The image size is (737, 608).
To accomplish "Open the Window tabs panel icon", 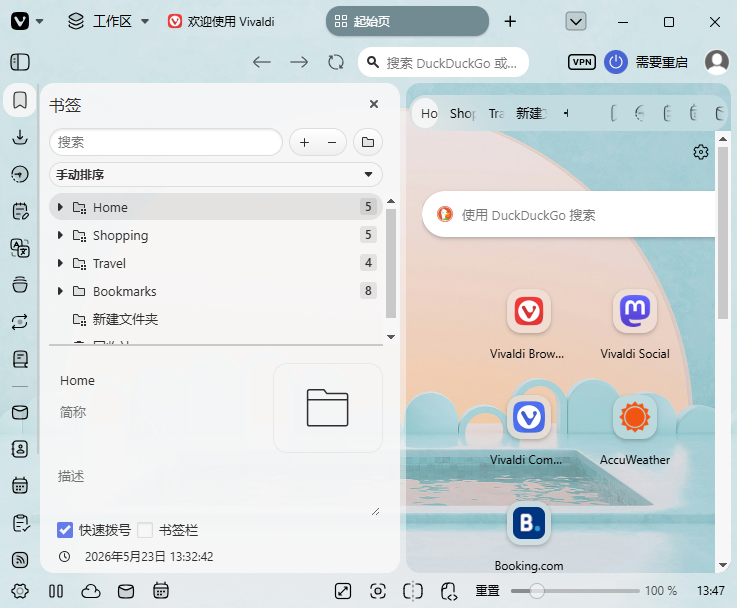I will point(20,285).
